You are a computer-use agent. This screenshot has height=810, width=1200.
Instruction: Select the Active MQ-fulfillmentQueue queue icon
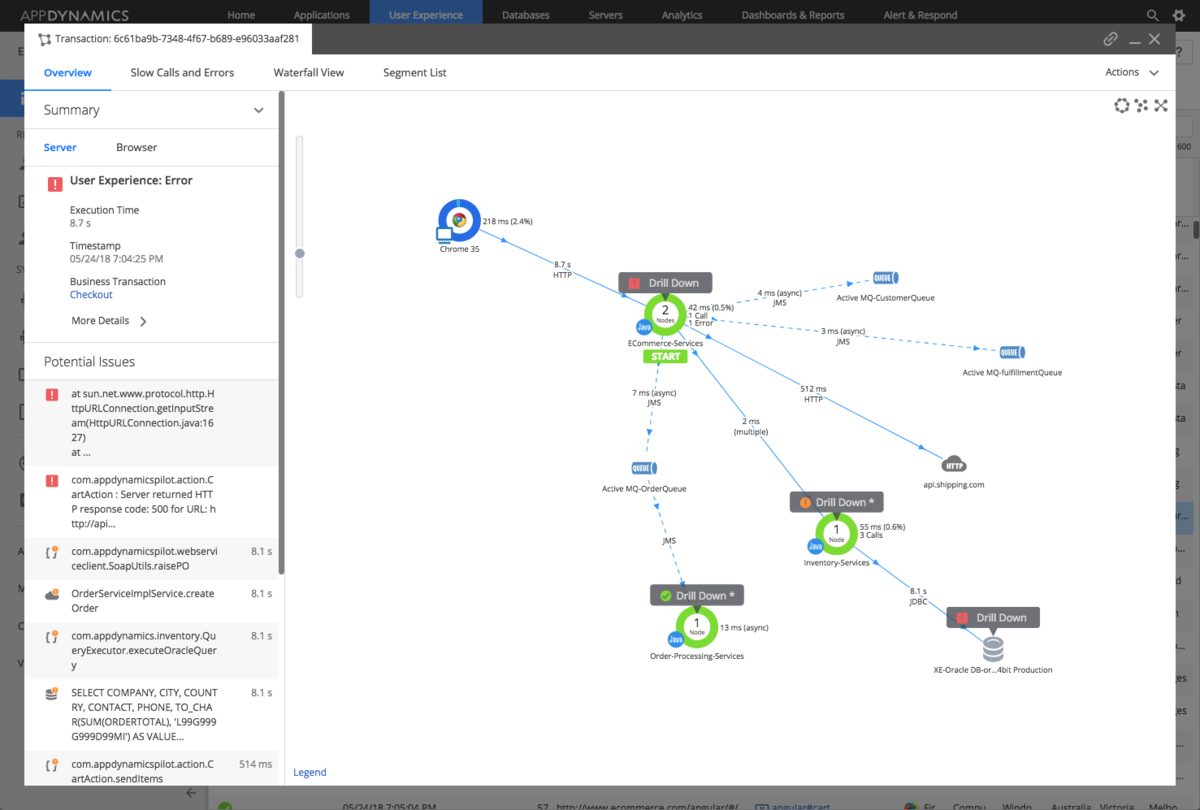coord(1012,353)
